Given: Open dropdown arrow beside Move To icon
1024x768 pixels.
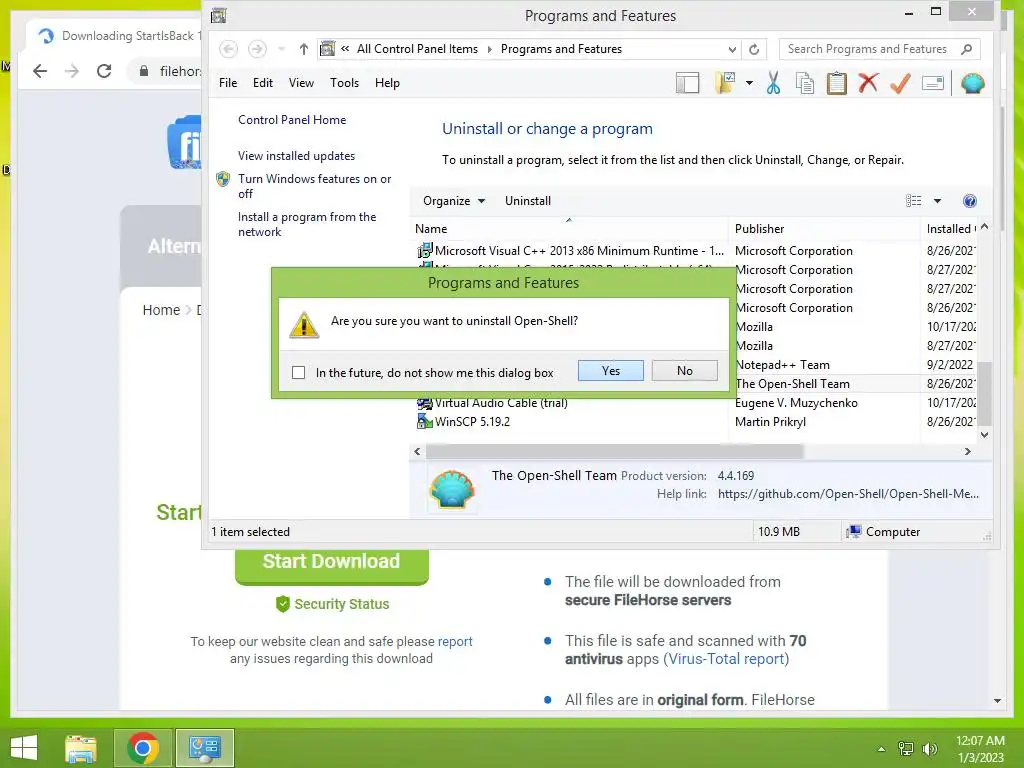Looking at the screenshot, I should tap(749, 84).
